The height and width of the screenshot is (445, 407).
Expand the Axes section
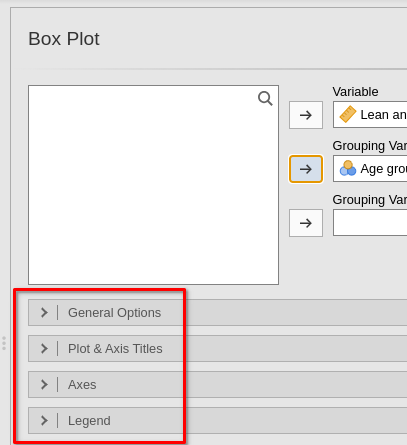[218, 384]
